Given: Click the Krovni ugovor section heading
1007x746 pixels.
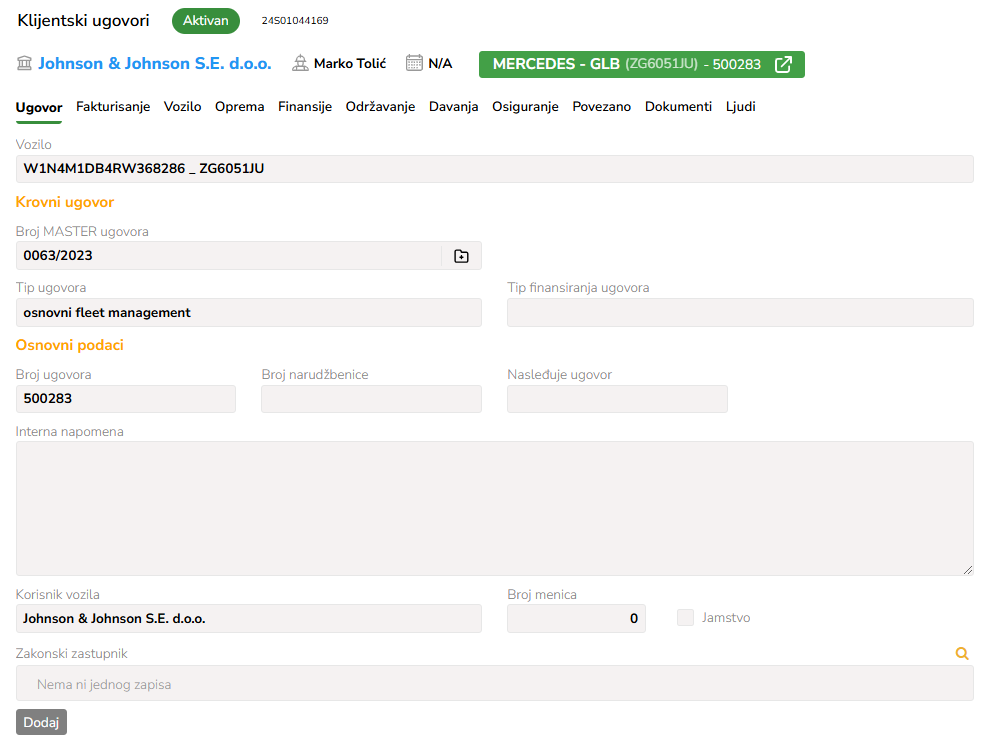Looking at the screenshot, I should [x=65, y=202].
